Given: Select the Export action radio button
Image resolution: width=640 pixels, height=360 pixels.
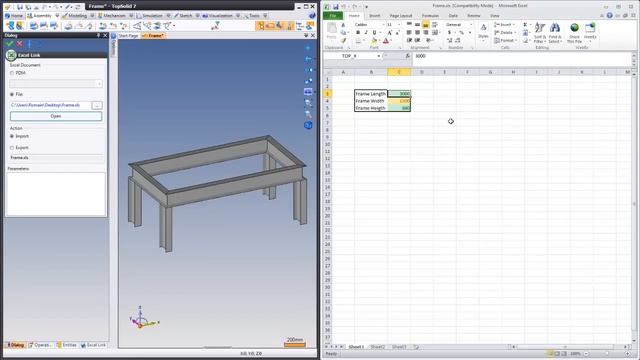Looking at the screenshot, I should [x=12, y=148].
